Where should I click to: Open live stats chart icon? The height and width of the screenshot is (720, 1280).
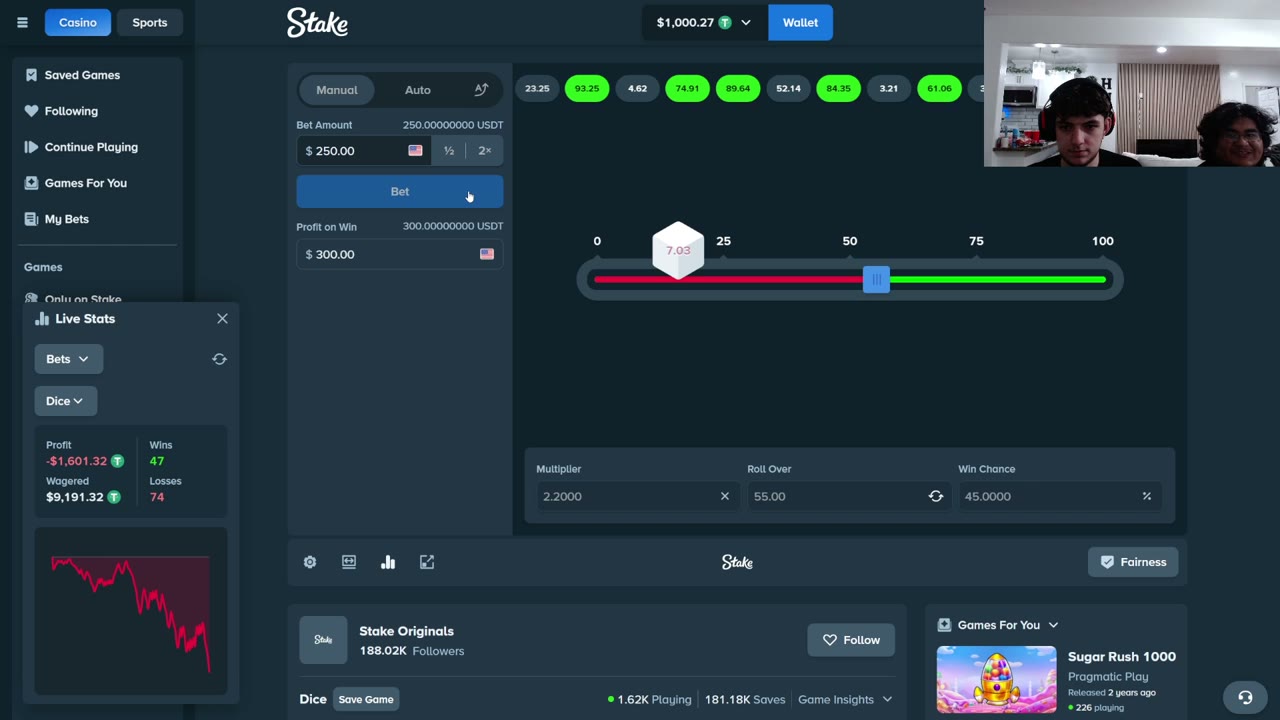[388, 562]
